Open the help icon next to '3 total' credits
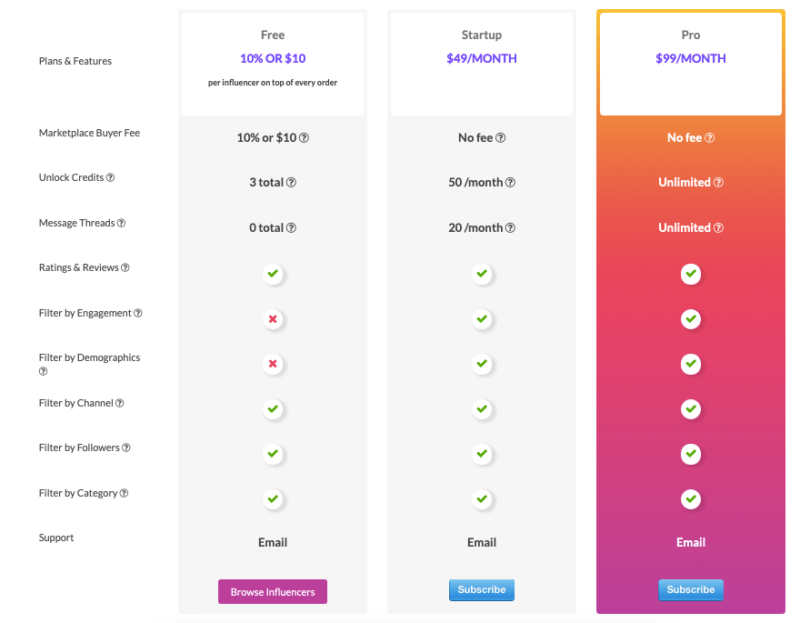Screen dimensions: 800x623 pos(291,182)
